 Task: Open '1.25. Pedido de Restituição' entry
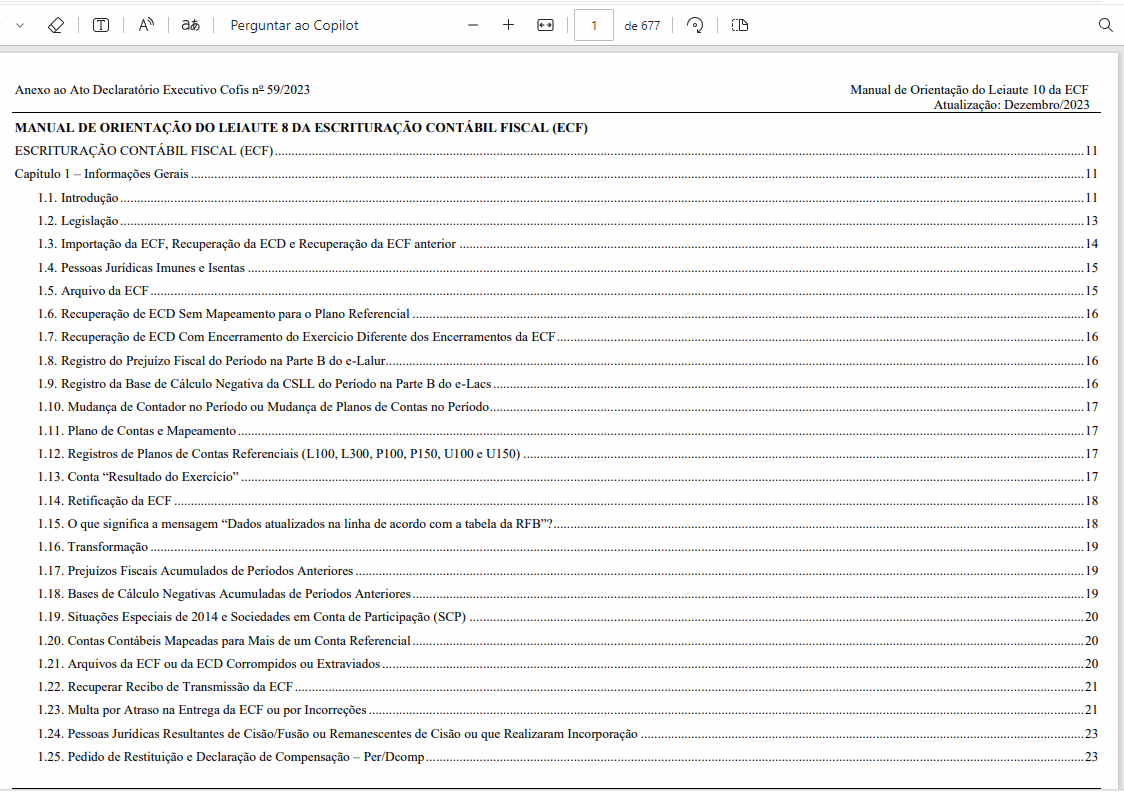568,756
